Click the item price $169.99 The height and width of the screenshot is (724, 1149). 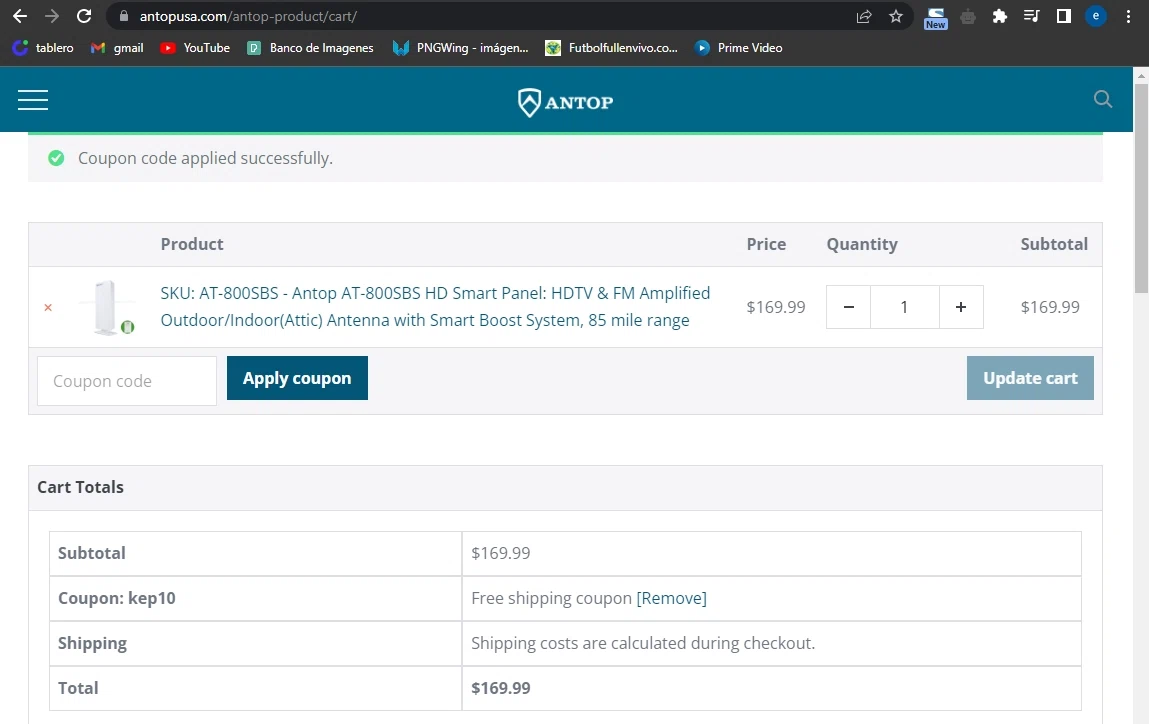click(x=775, y=307)
